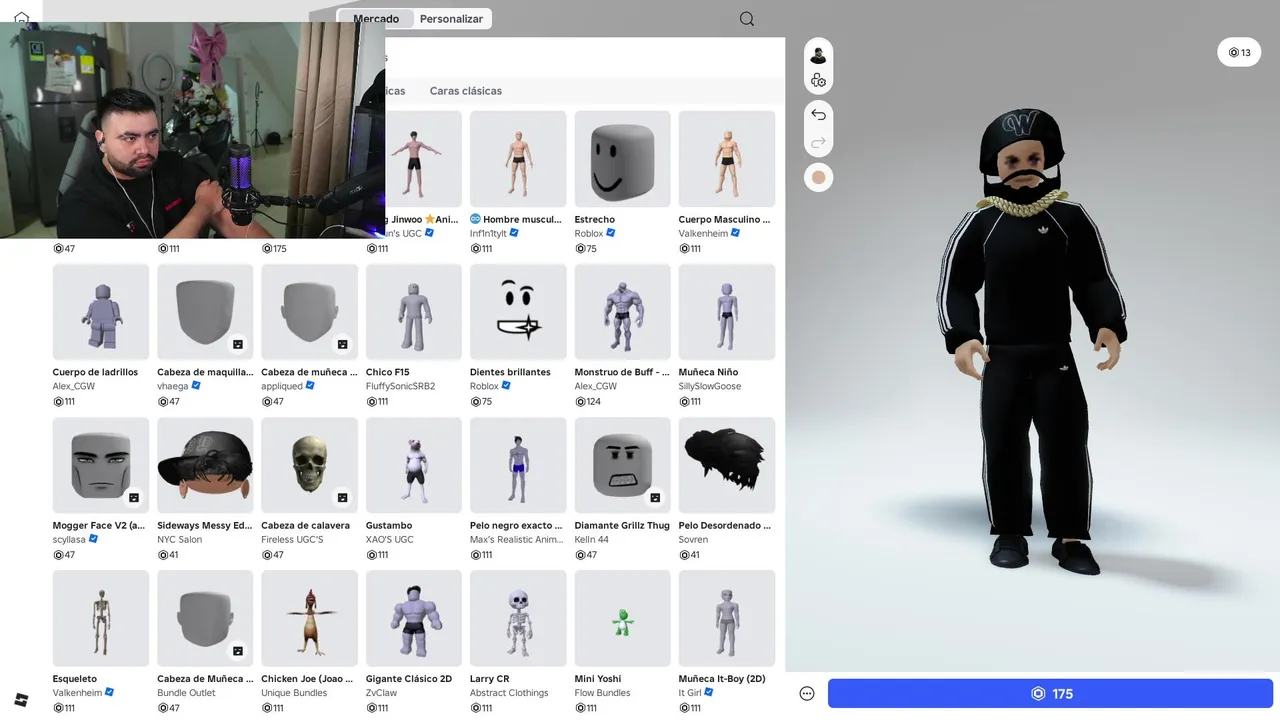Click the 3D avatar preview model

point(1030,340)
